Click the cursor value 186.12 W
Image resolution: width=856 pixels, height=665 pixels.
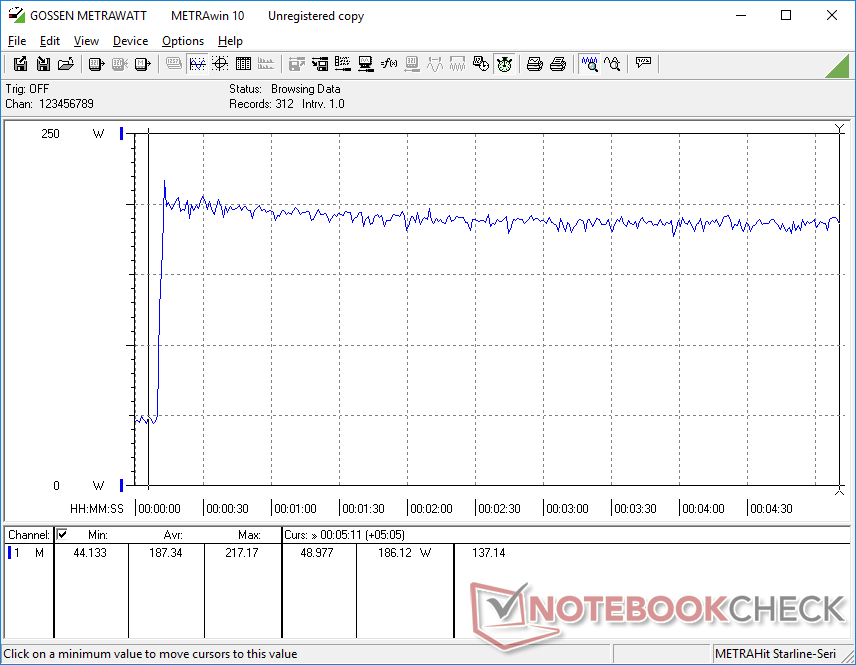tap(405, 553)
